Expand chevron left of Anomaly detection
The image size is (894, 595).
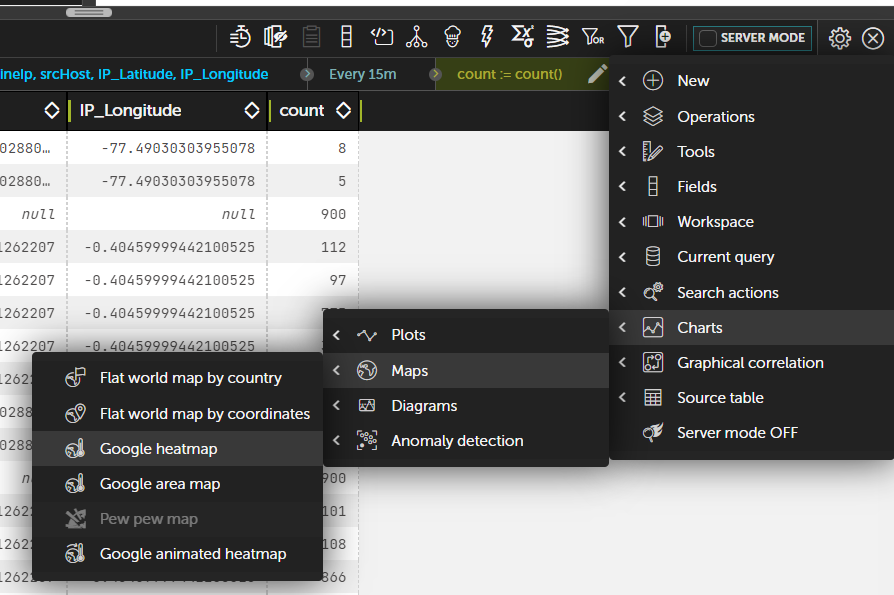(x=336, y=441)
